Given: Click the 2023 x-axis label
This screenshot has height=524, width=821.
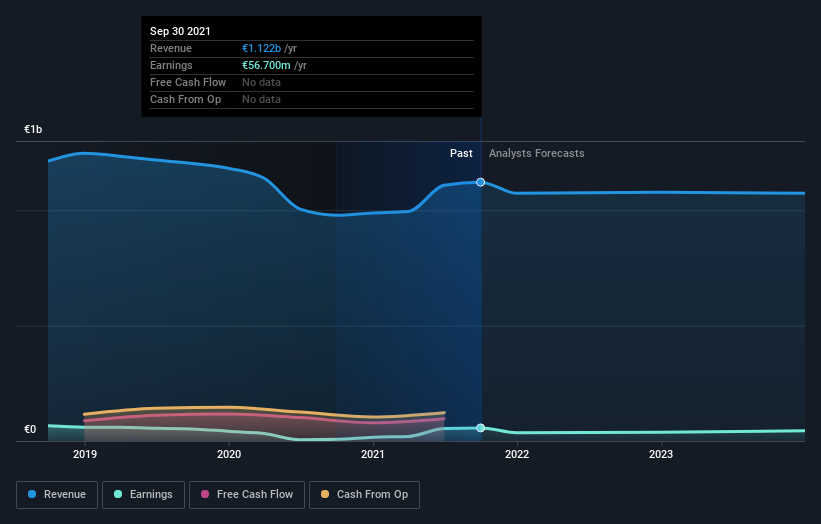Looking at the screenshot, I should (661, 454).
